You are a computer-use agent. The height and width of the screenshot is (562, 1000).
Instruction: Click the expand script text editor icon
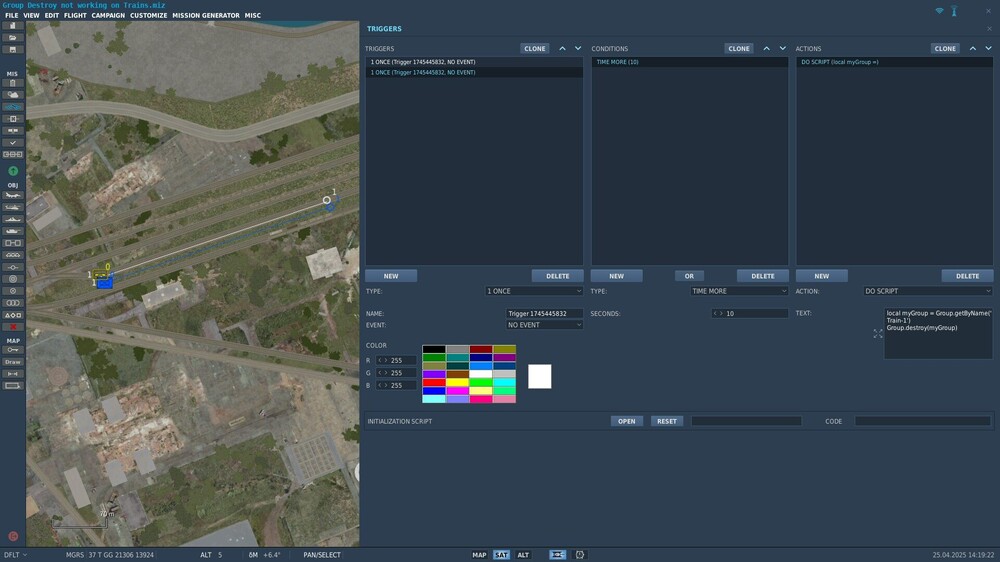878,334
